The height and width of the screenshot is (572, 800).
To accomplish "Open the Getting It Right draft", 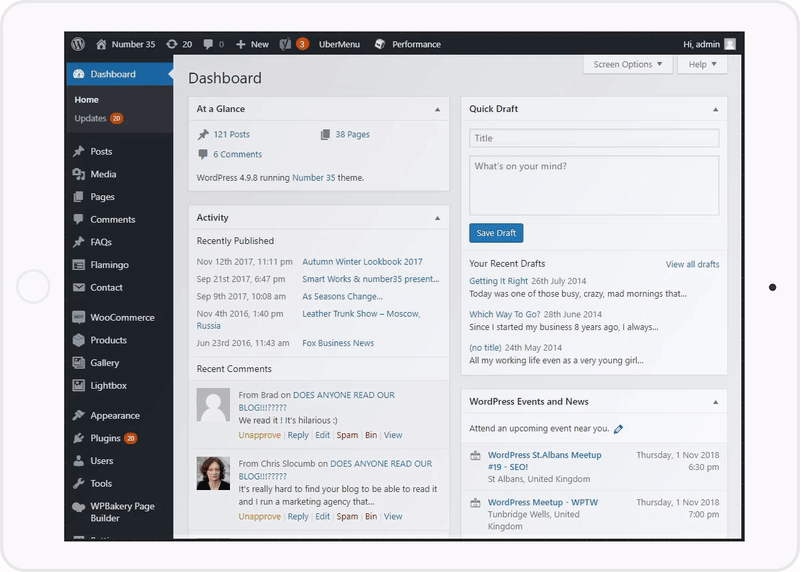I will pos(498,281).
